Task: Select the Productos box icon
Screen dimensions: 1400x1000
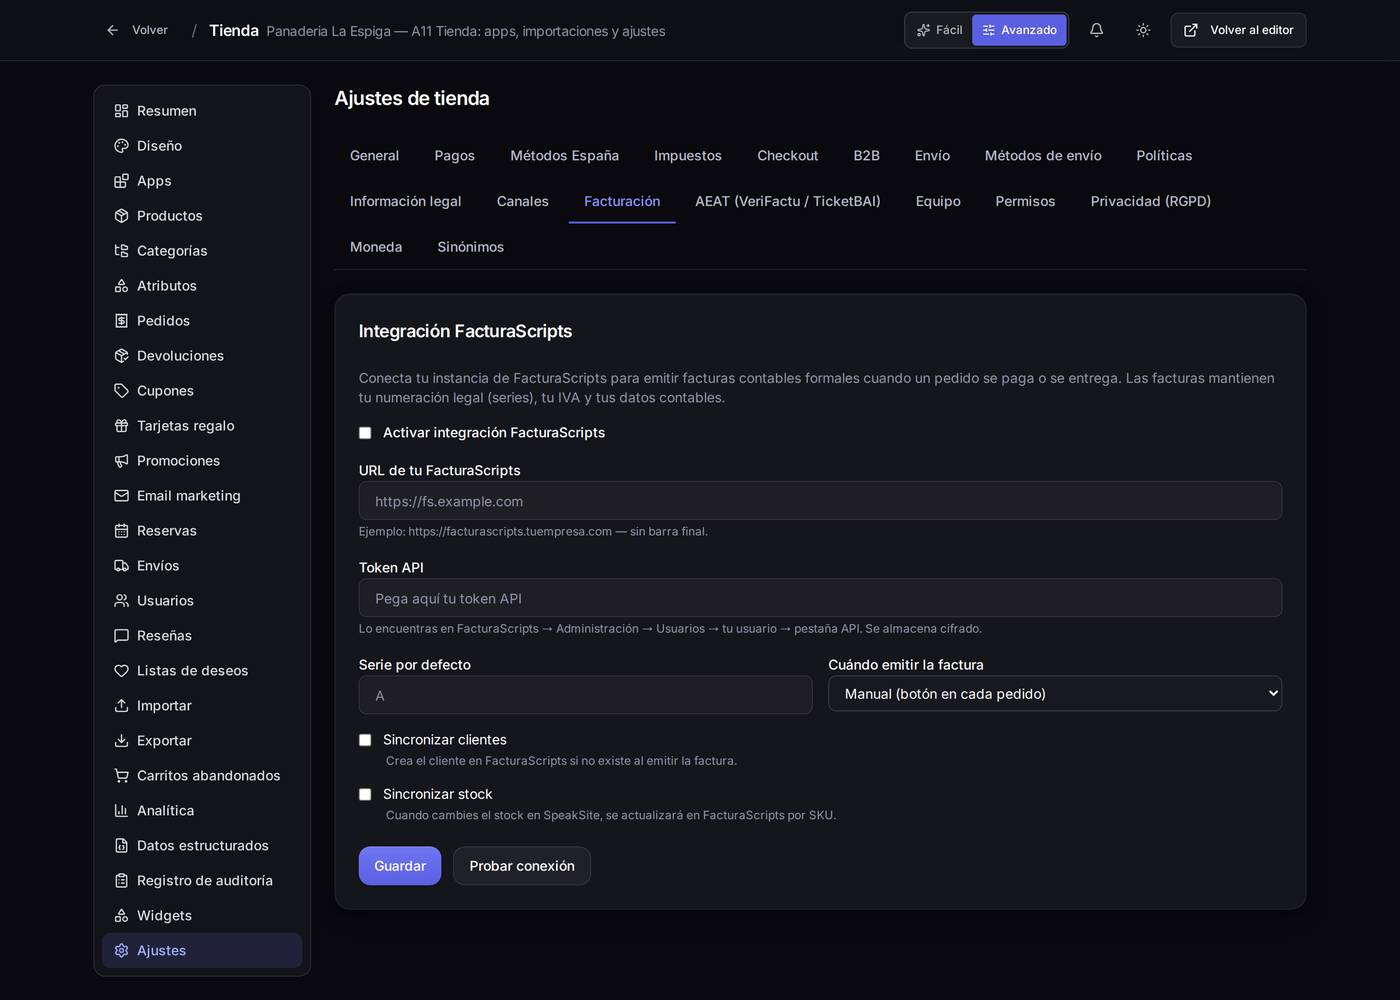Action: (121, 216)
